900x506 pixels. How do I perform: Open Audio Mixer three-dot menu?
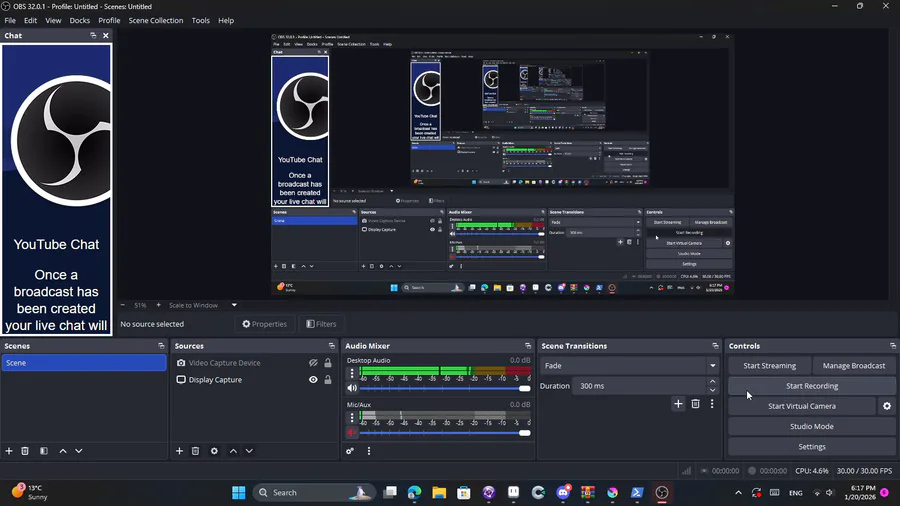[368, 451]
